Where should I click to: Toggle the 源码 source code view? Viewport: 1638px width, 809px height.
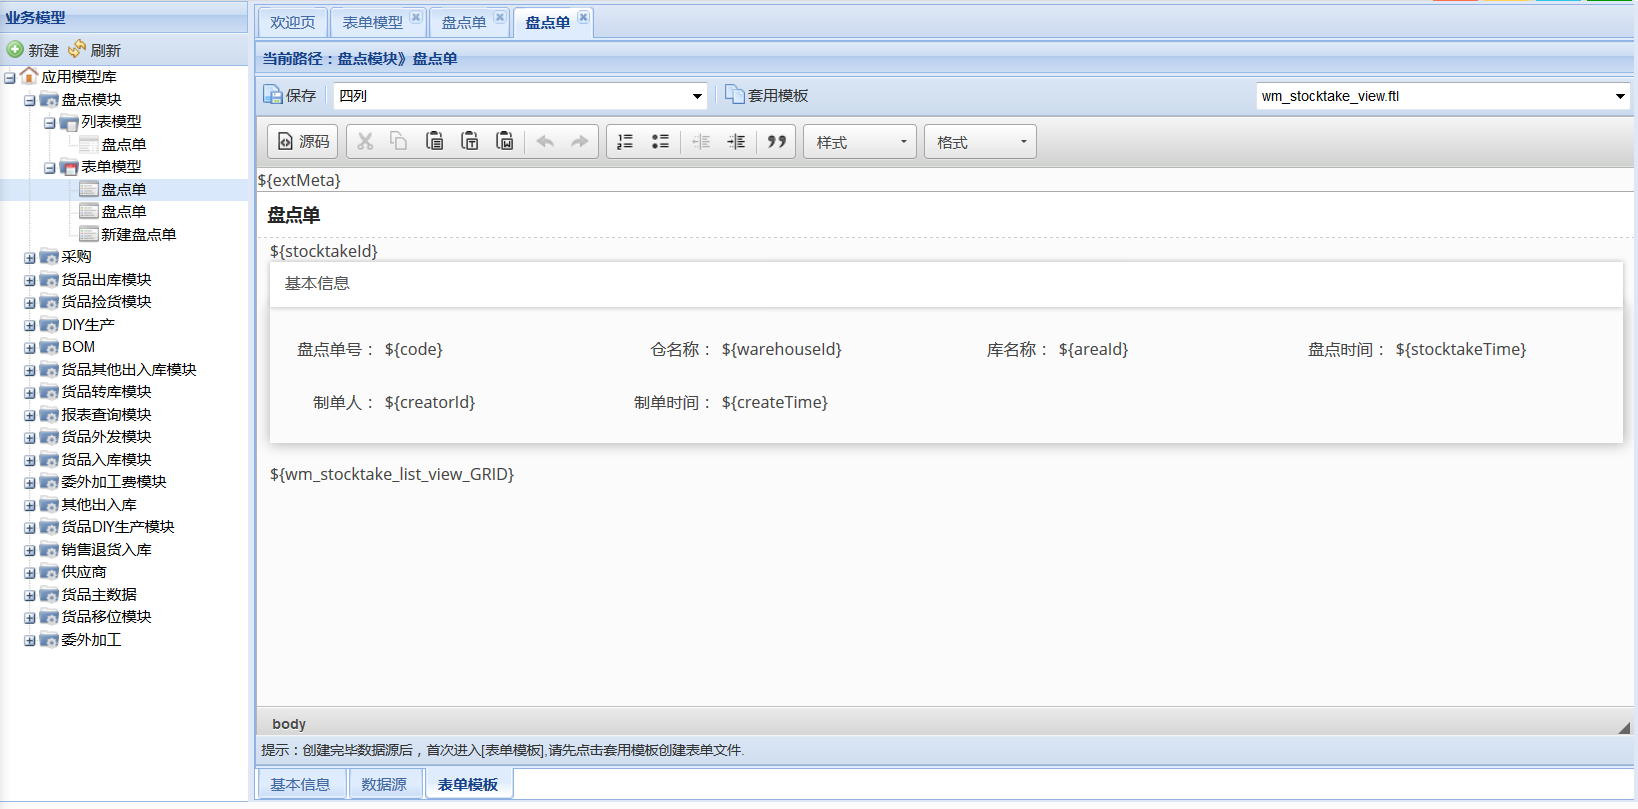coord(303,142)
